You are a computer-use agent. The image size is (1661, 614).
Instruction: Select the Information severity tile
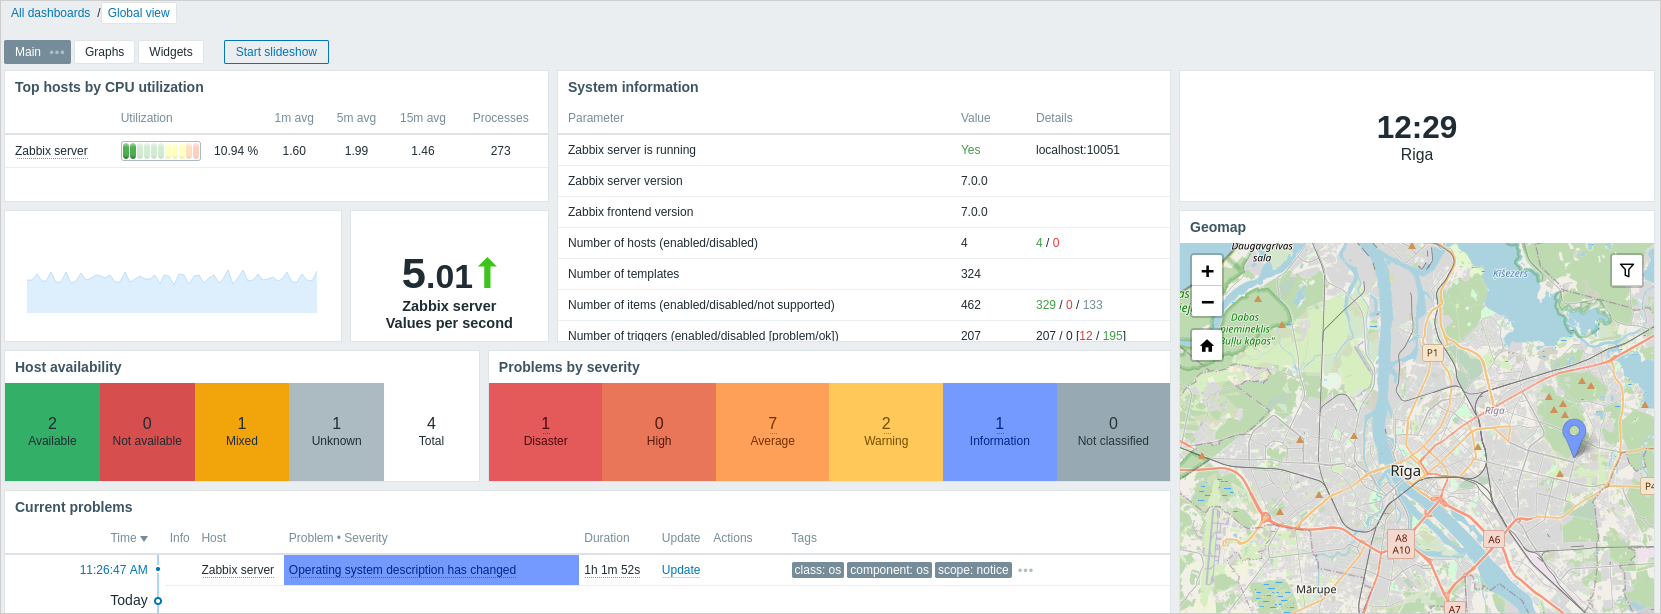point(1000,432)
